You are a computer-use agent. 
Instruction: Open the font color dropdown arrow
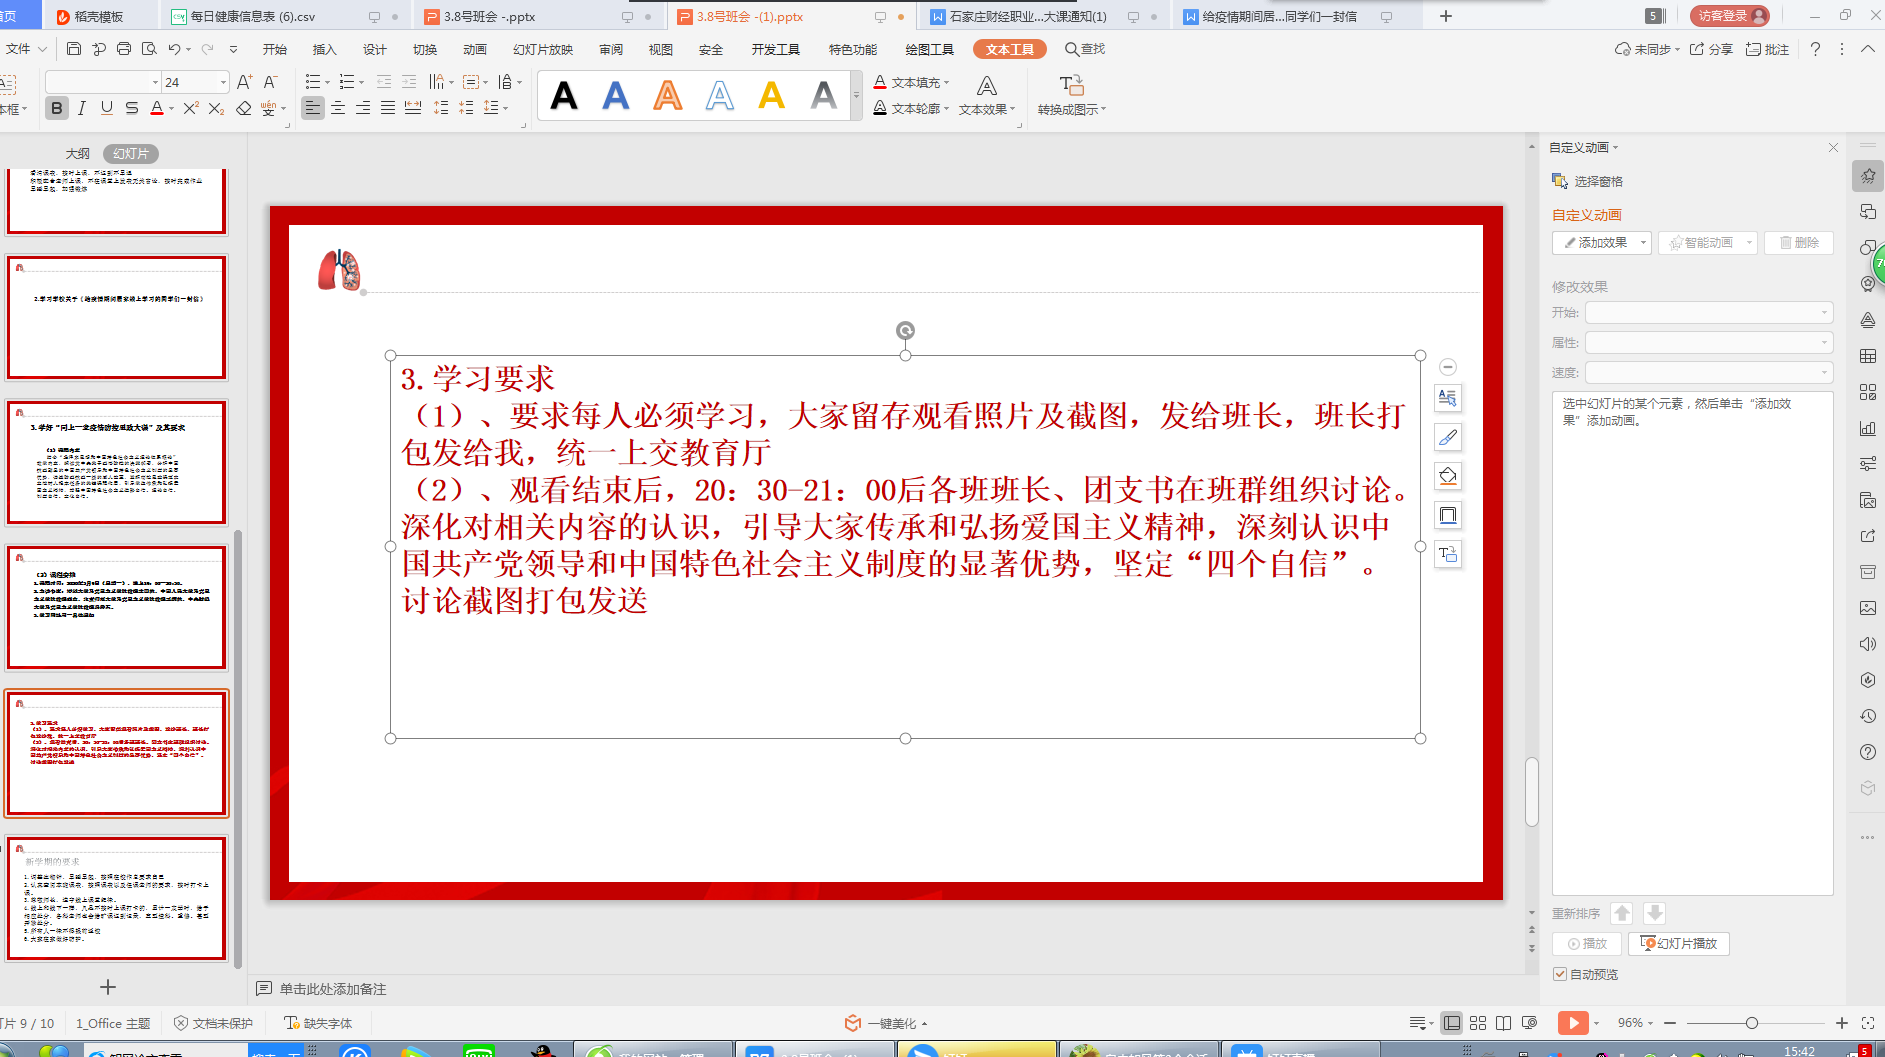pyautogui.click(x=172, y=109)
